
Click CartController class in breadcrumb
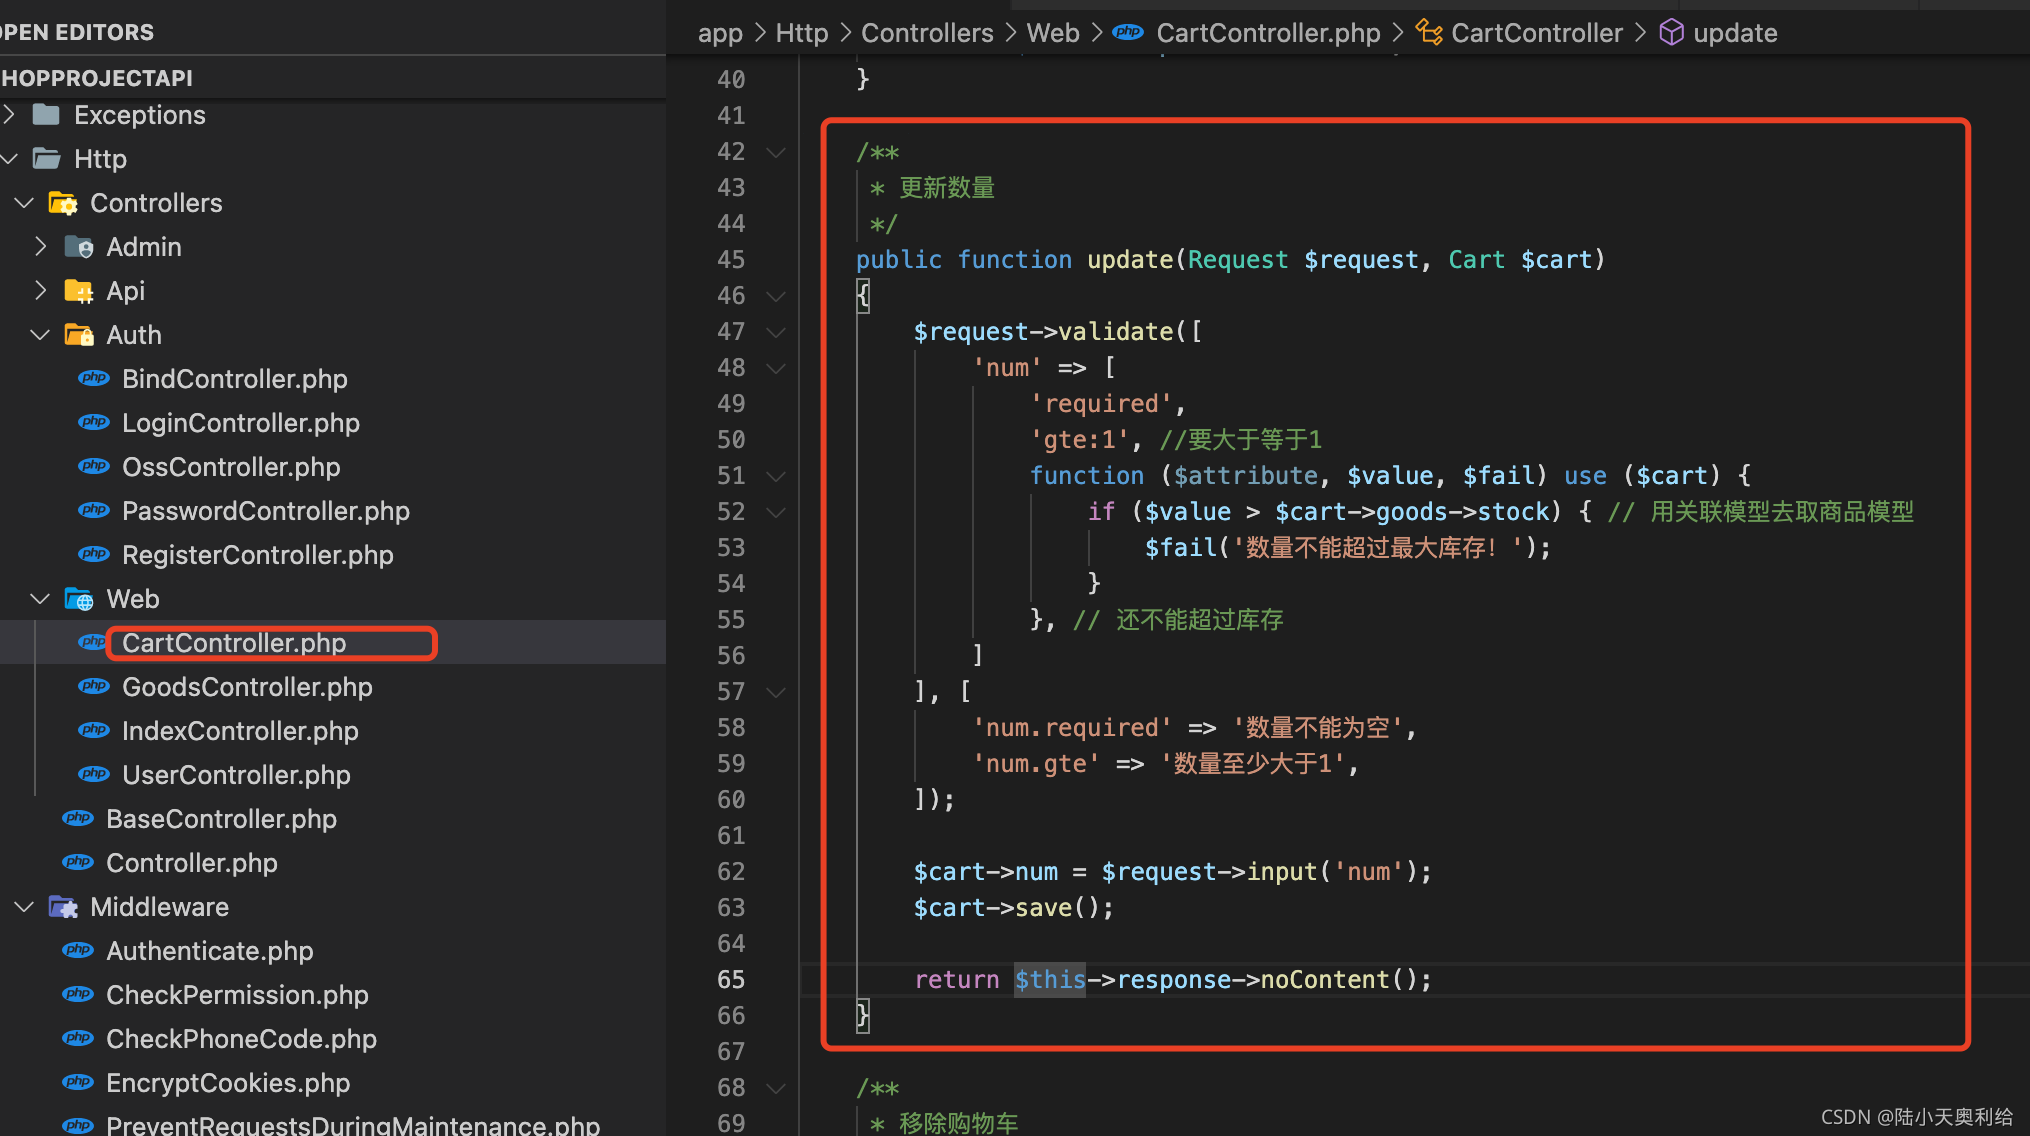coord(1536,33)
